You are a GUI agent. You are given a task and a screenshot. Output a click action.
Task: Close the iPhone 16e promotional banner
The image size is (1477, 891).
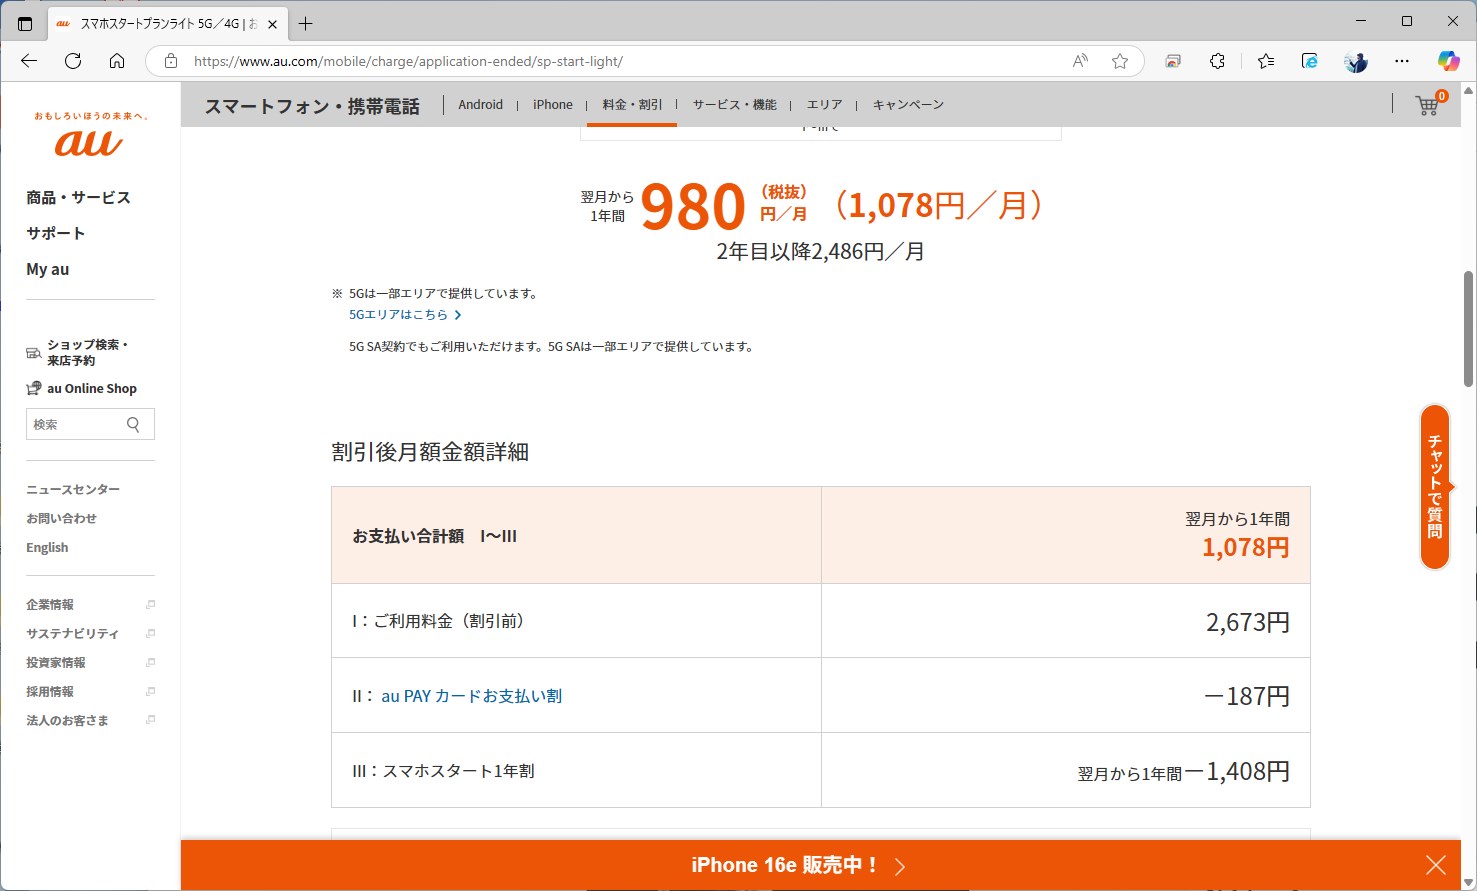point(1436,864)
